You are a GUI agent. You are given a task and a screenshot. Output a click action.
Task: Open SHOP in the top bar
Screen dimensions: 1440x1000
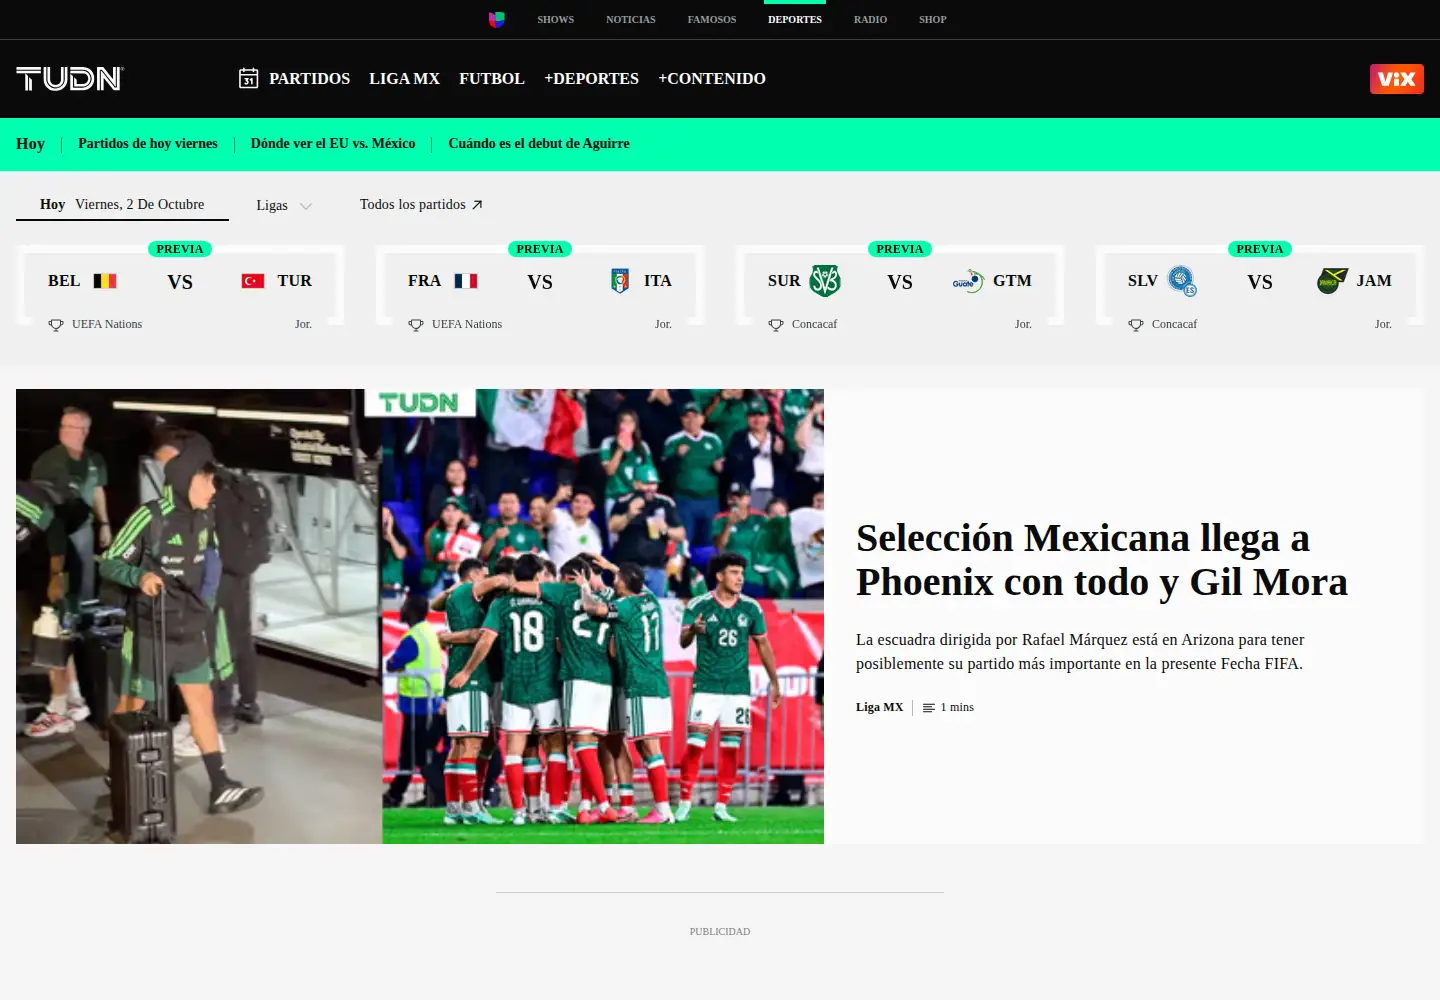(933, 19)
